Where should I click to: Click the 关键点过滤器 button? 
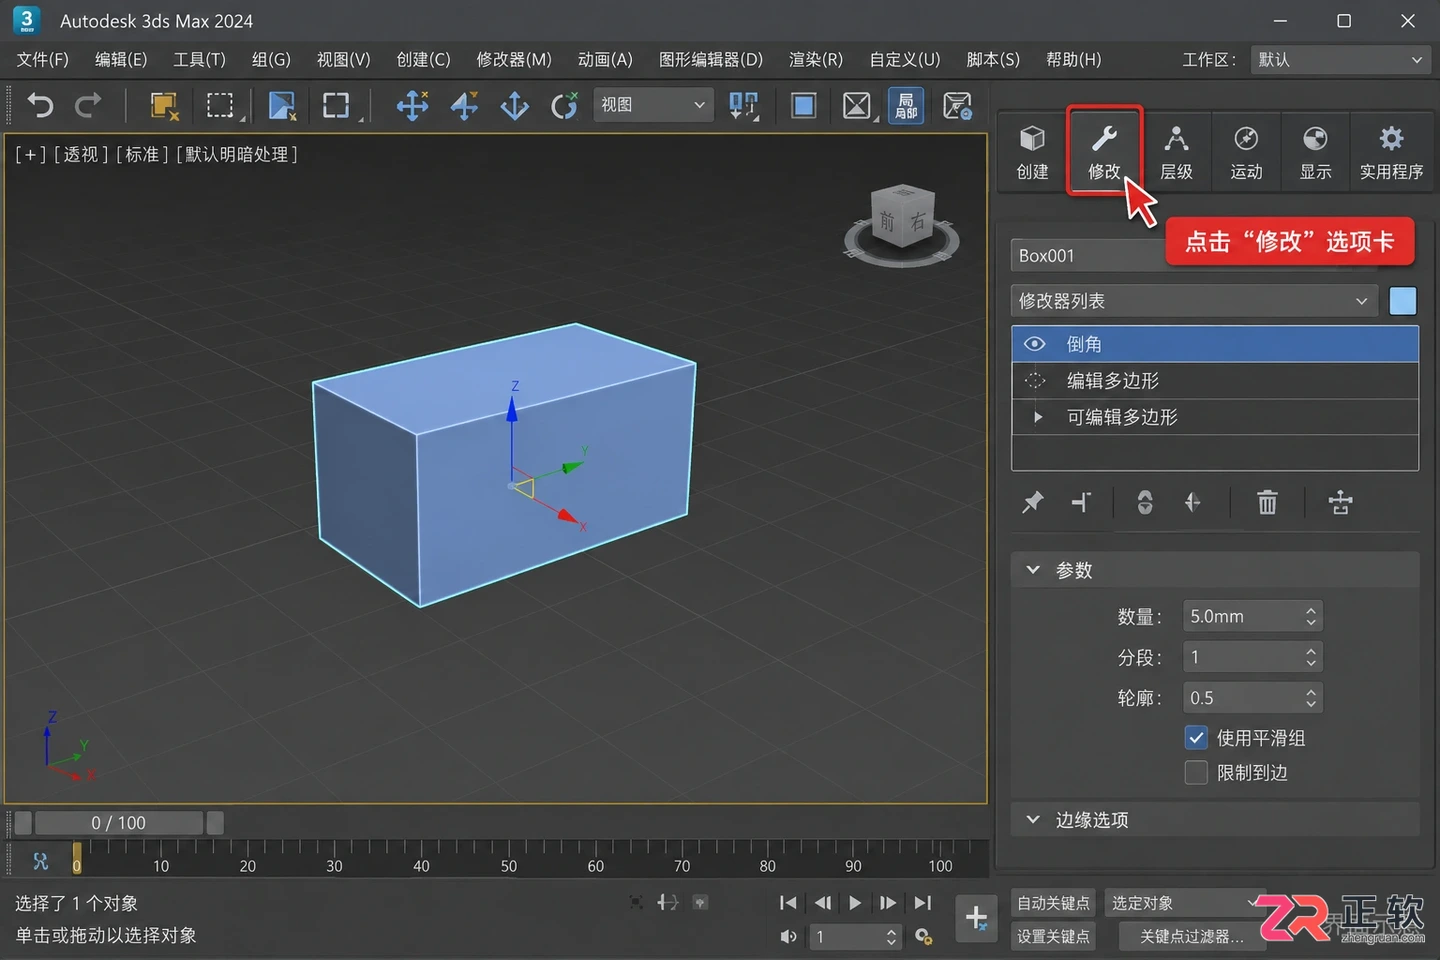click(1191, 936)
